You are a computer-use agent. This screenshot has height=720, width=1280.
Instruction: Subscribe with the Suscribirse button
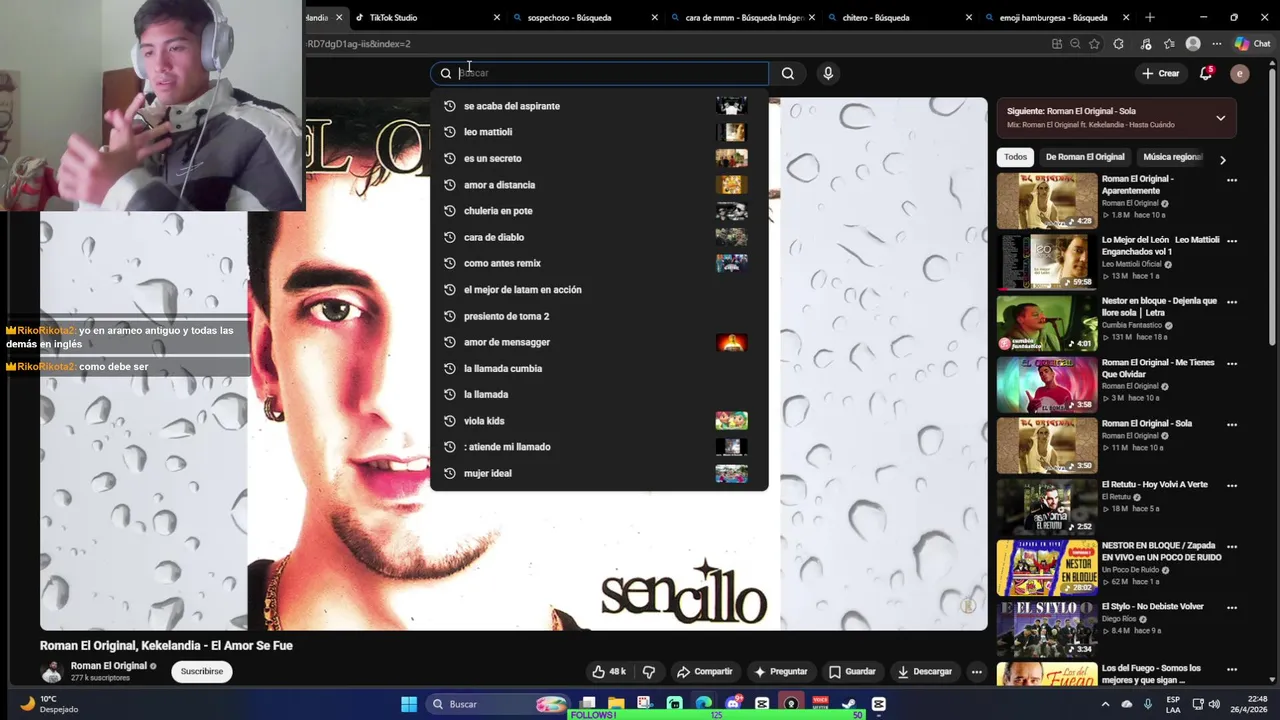click(201, 672)
